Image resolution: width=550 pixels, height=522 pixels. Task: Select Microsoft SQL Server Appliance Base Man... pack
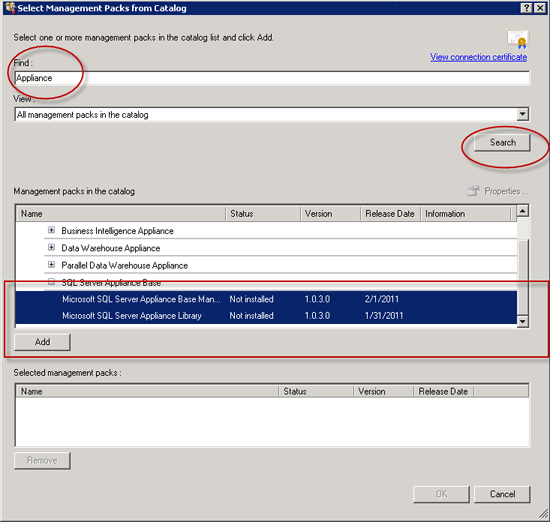pyautogui.click(x=267, y=299)
